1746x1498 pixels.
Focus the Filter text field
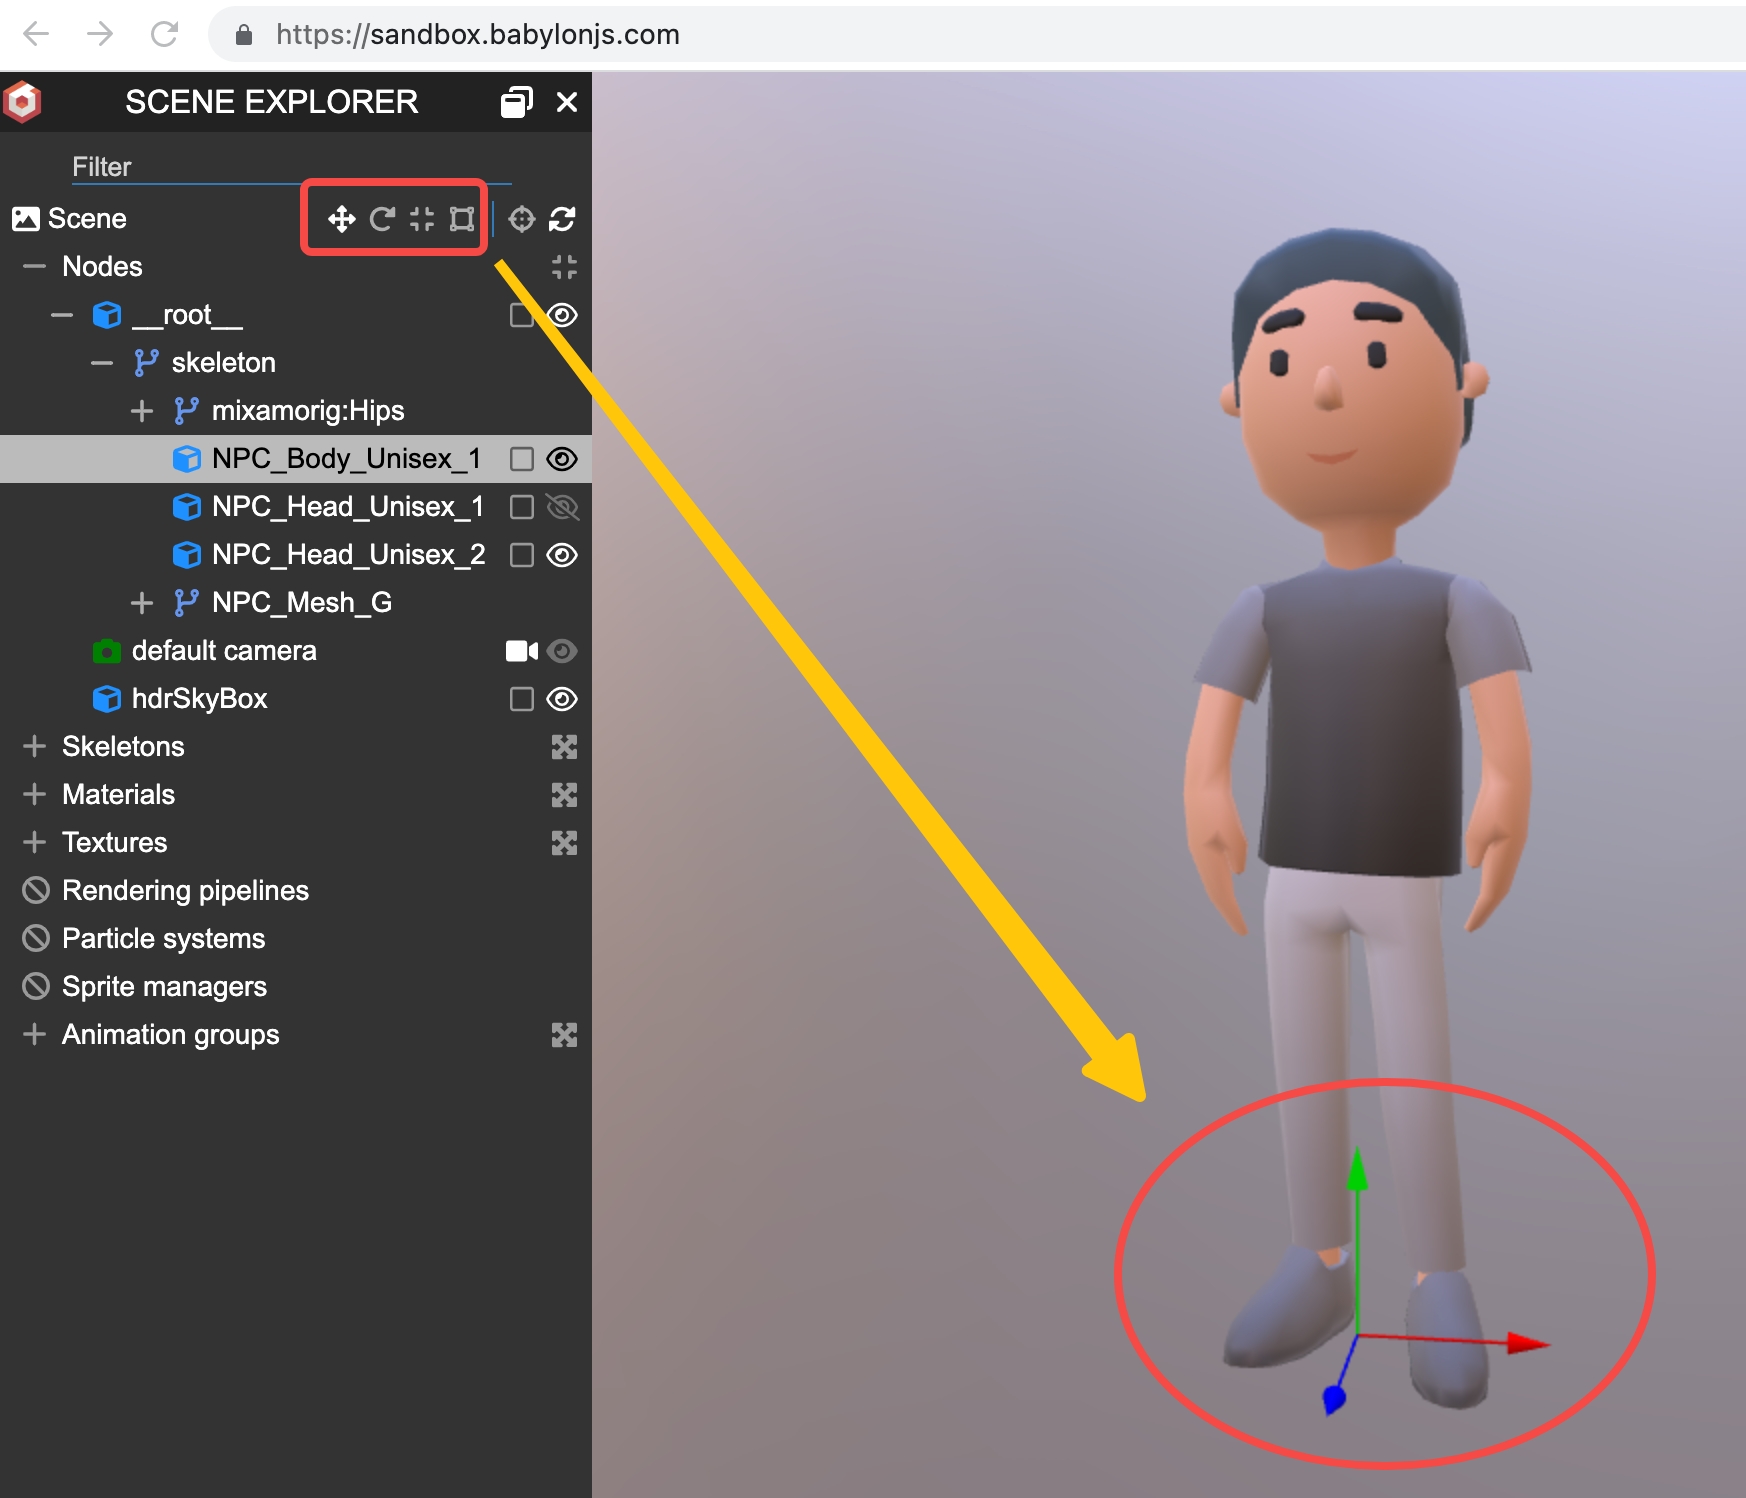290,167
